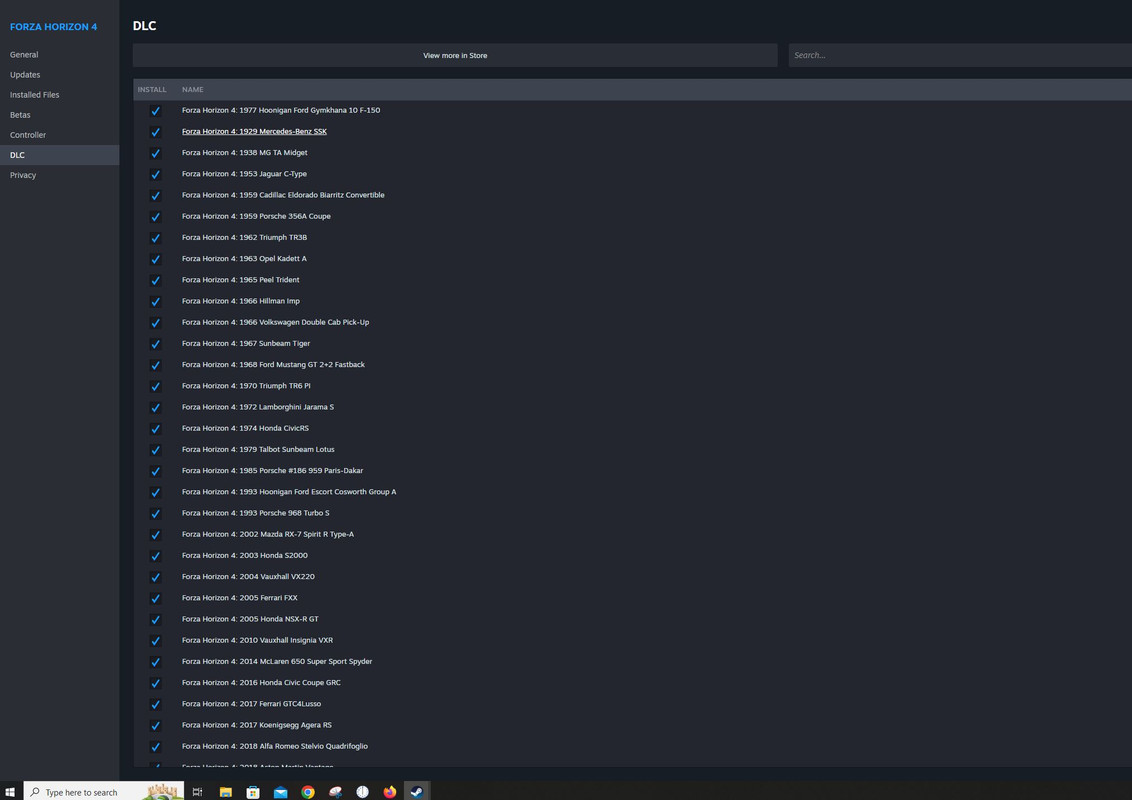
Task: Disable 1959 Cadillac Eldorado Biarritz Convertible DLC
Action: click(x=155, y=196)
